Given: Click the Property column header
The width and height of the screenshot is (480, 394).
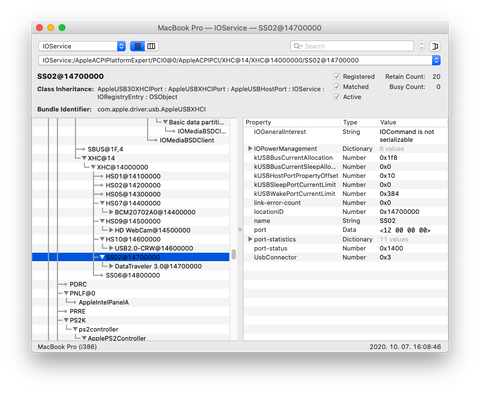Looking at the screenshot, I should [258, 122].
